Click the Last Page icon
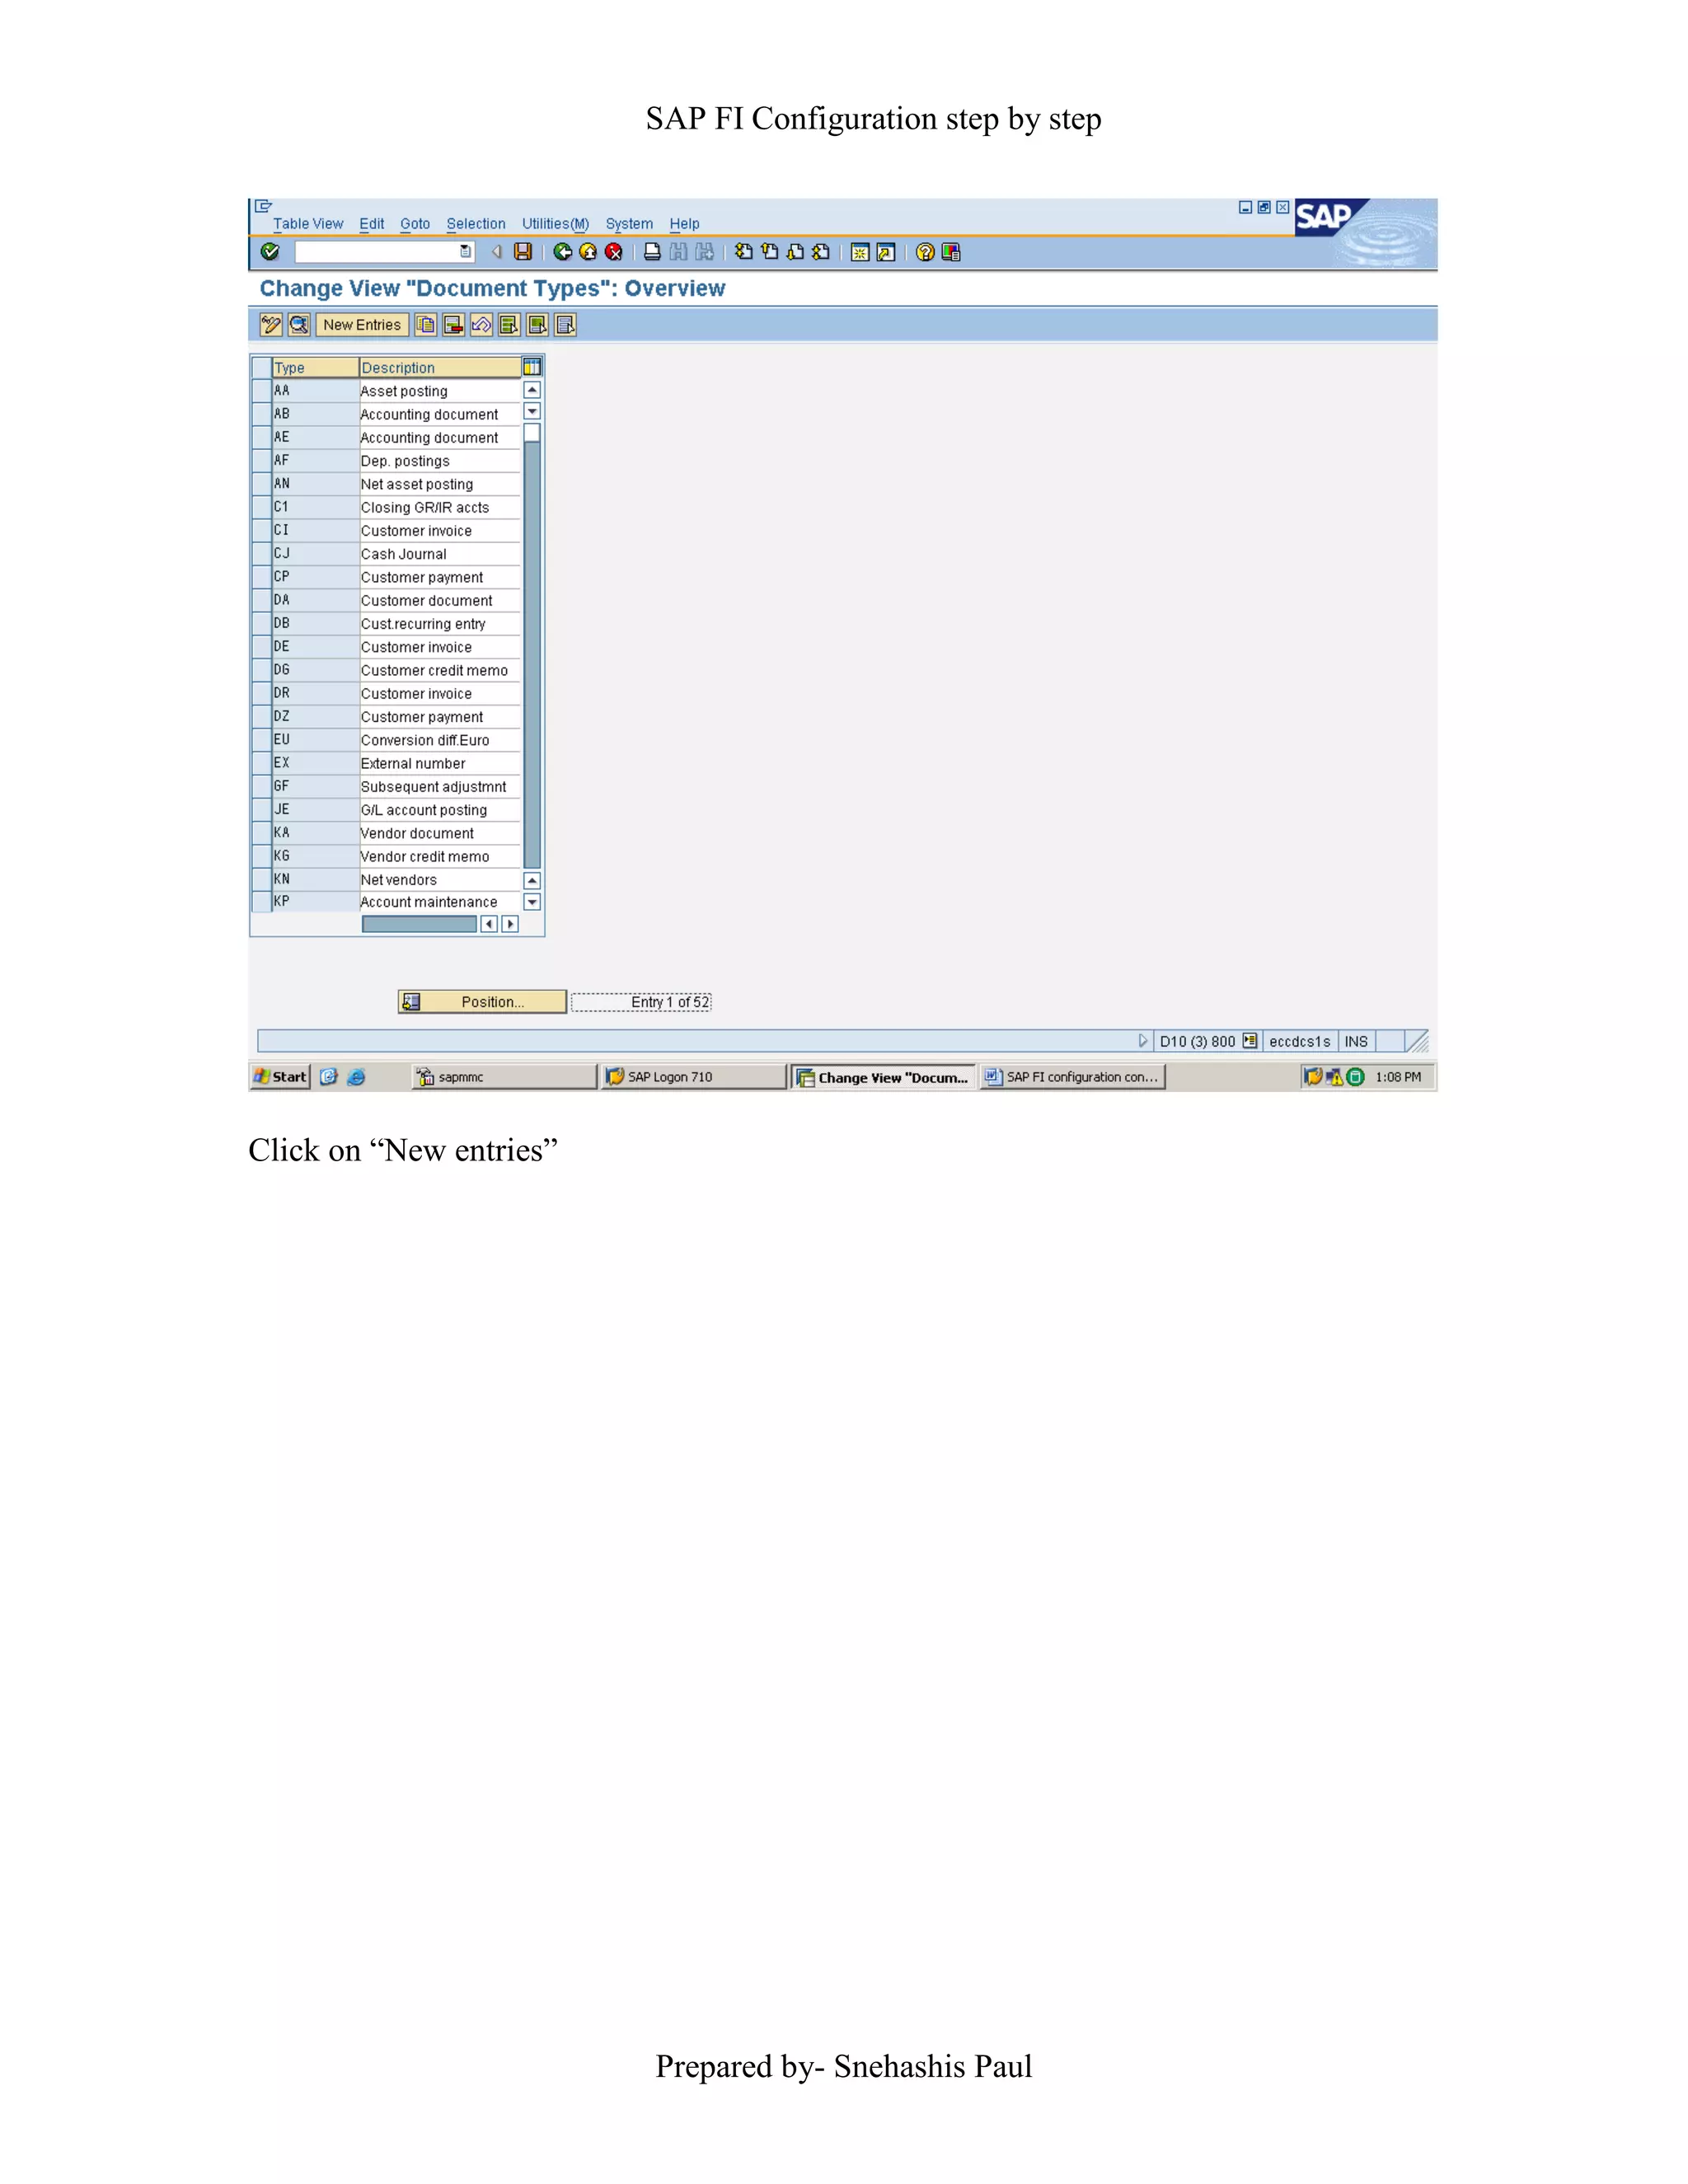Image resolution: width=1688 pixels, height=2184 pixels. [x=821, y=252]
